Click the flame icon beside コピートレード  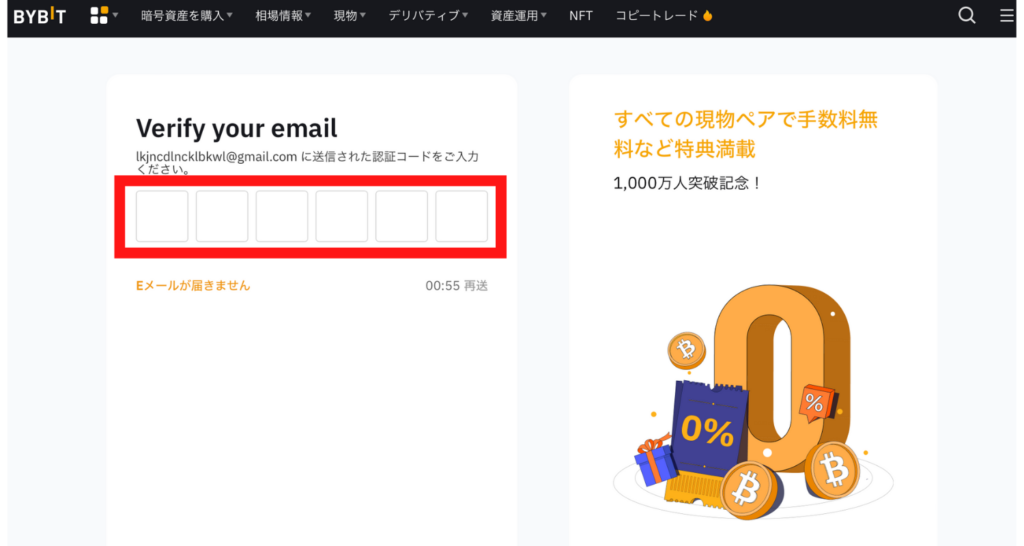[x=708, y=16]
